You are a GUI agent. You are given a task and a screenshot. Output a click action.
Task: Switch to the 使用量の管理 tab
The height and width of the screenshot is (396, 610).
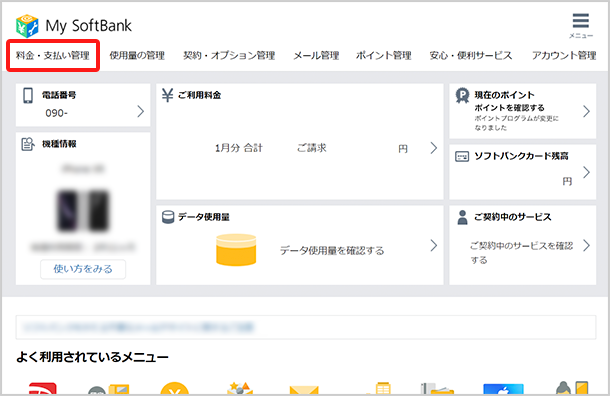(x=137, y=56)
